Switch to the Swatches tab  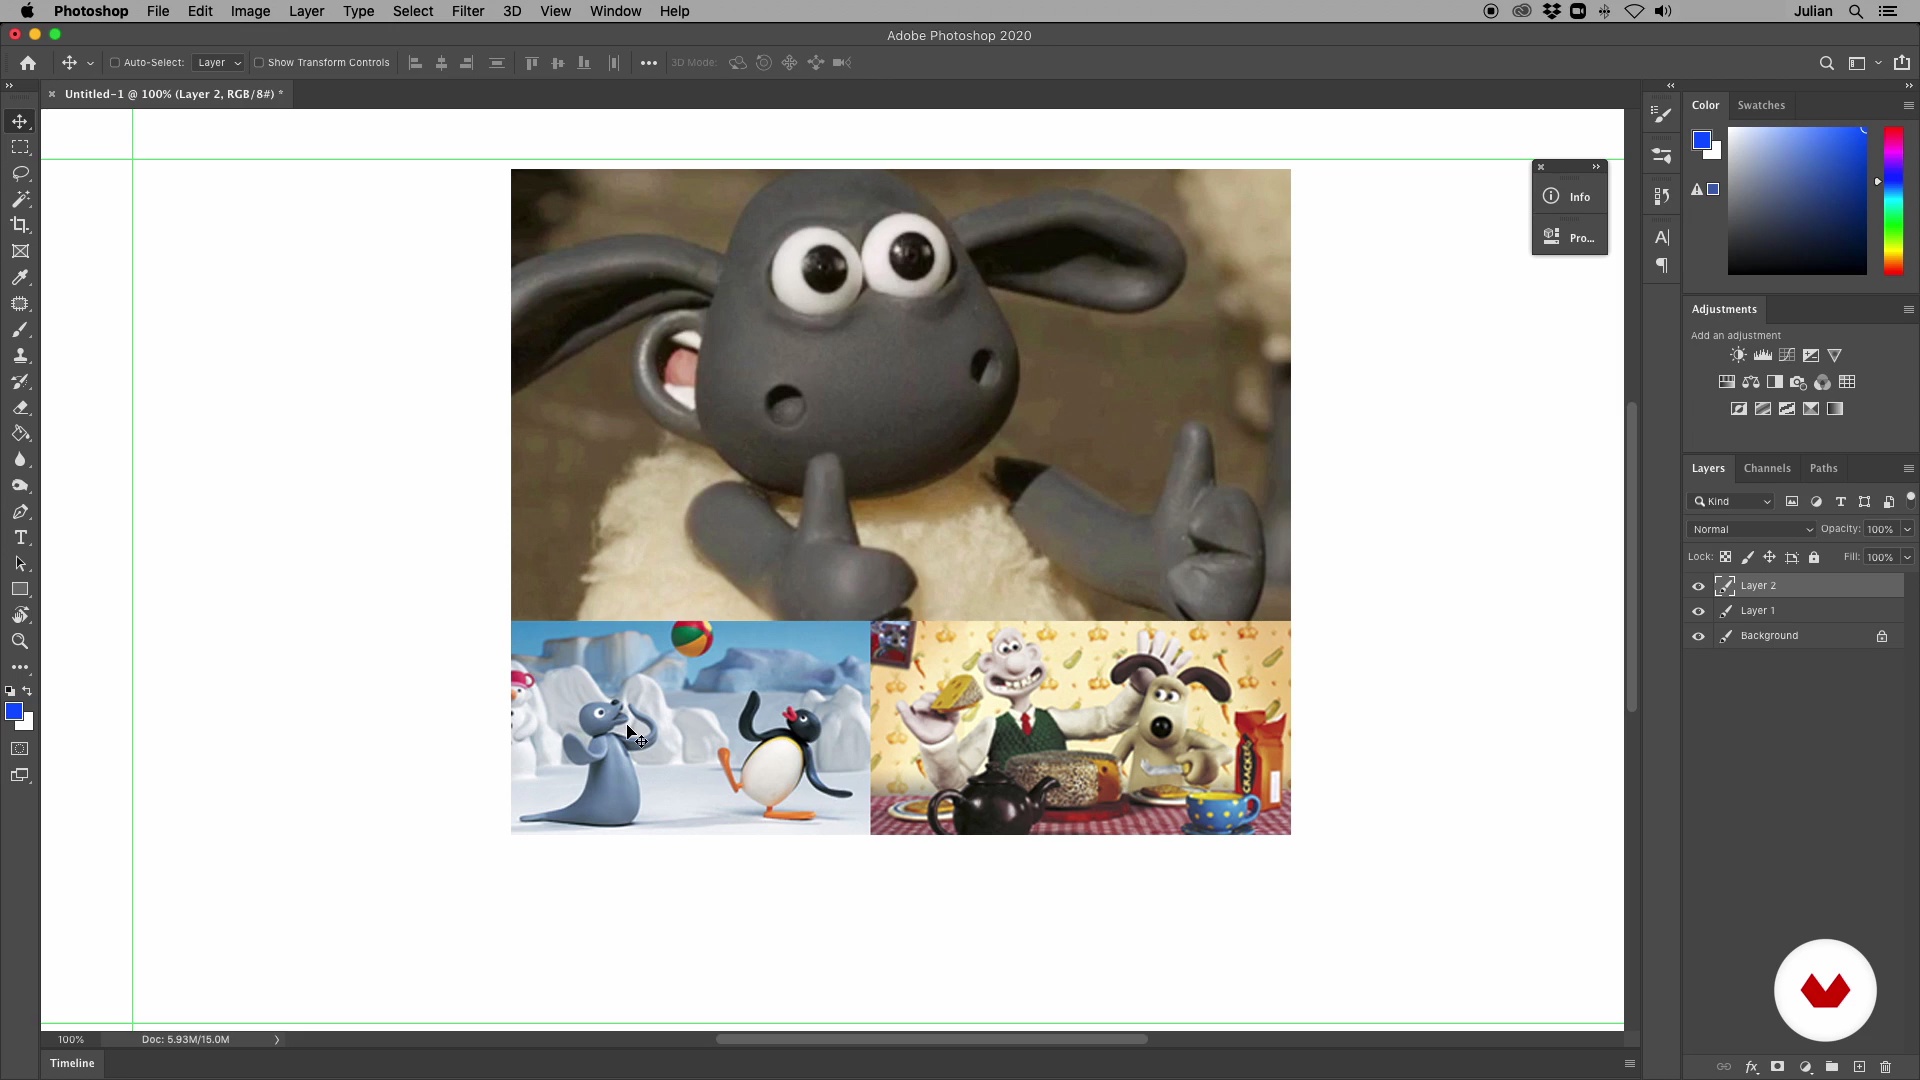click(x=1761, y=105)
